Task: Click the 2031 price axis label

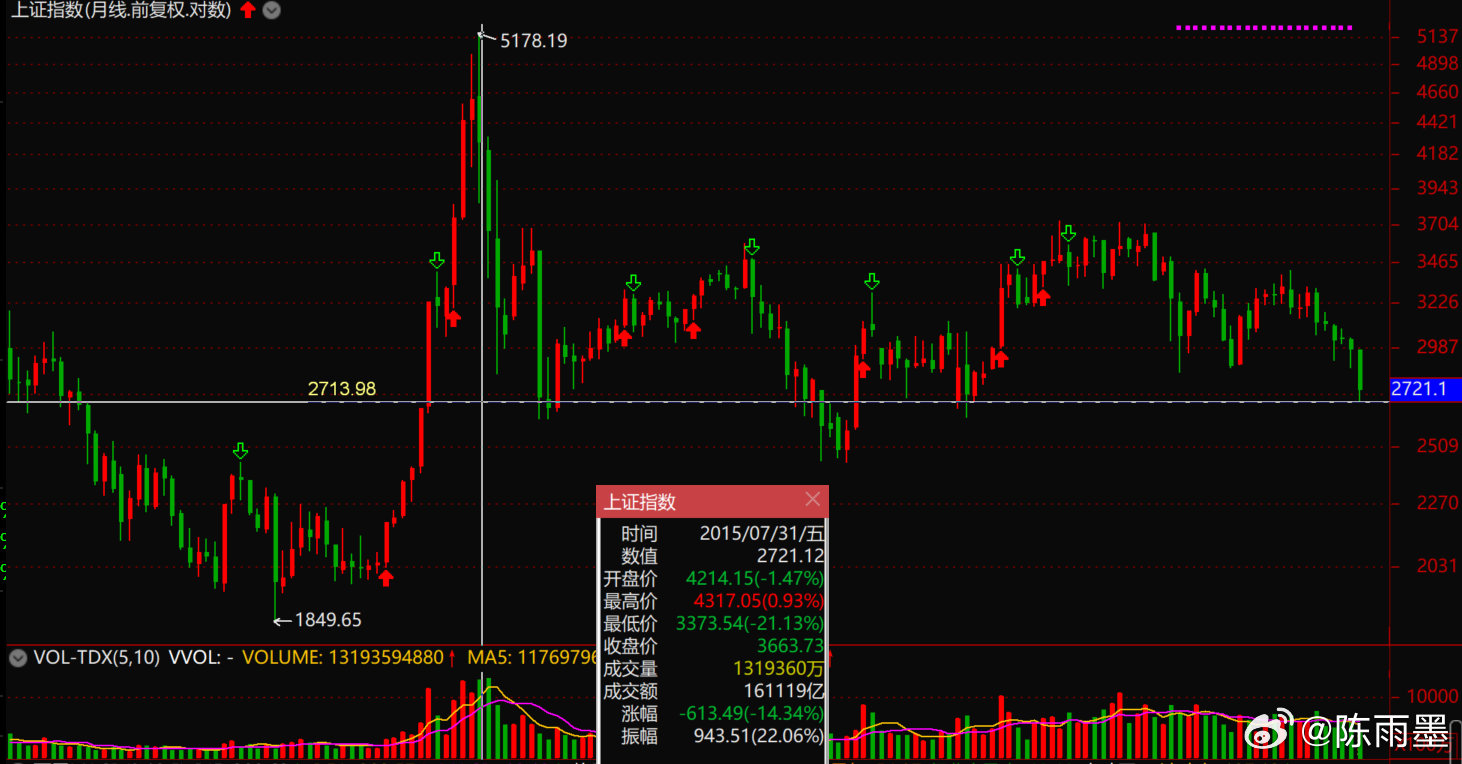Action: (x=1438, y=566)
